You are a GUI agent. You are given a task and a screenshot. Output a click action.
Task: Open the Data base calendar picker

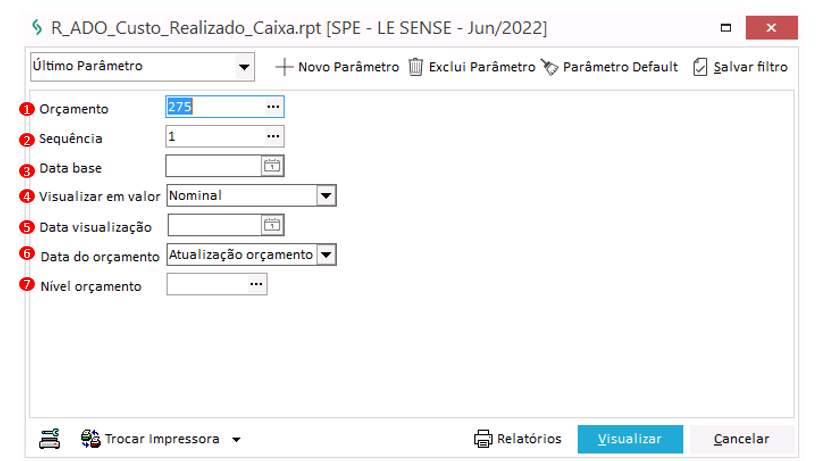tap(273, 166)
